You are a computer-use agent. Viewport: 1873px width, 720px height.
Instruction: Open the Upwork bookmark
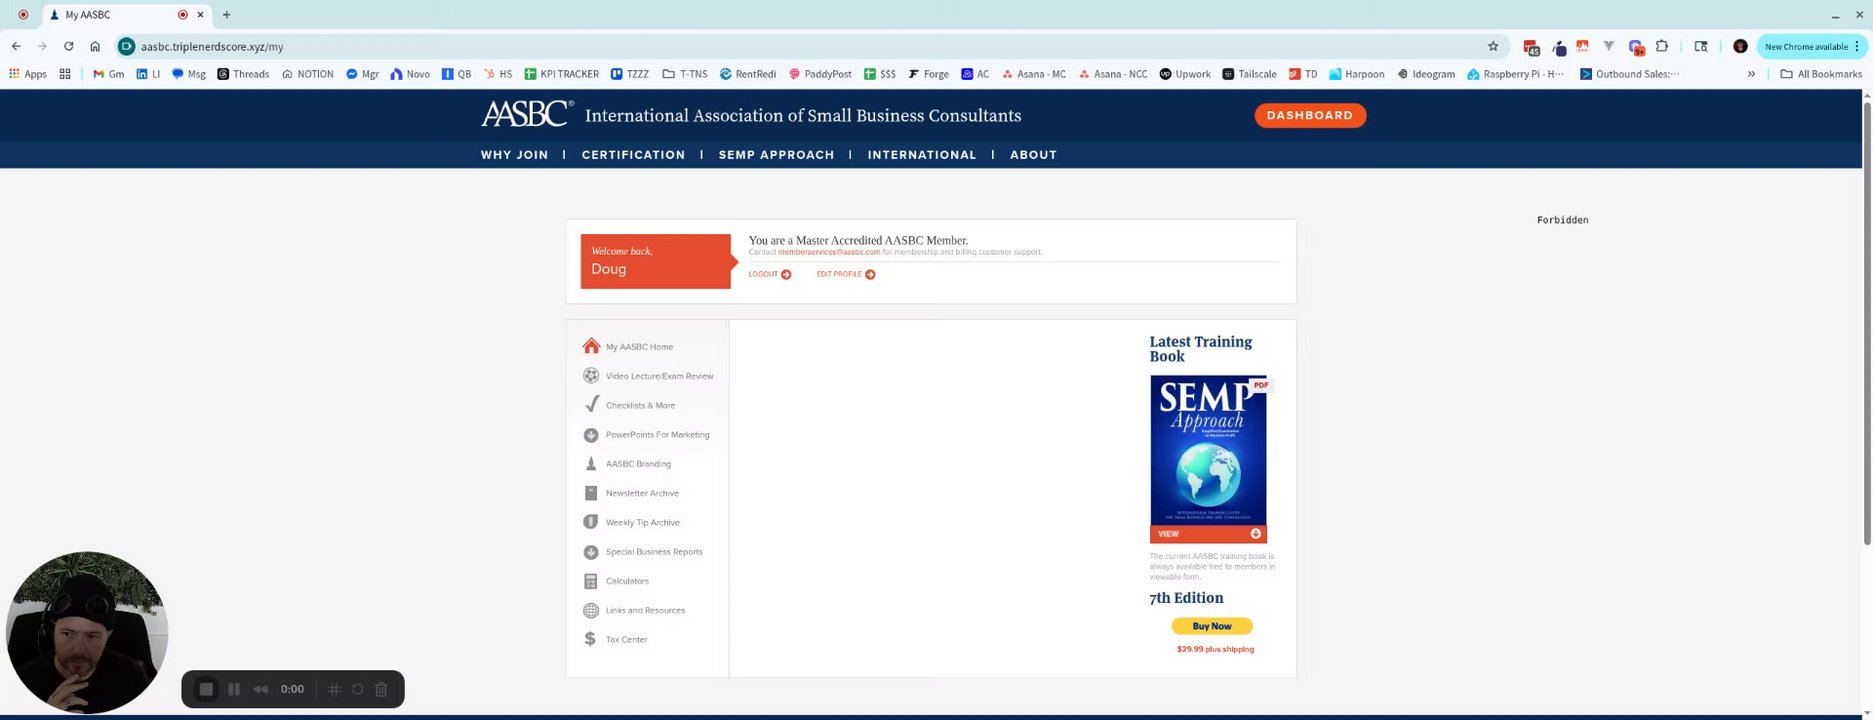(x=1185, y=74)
